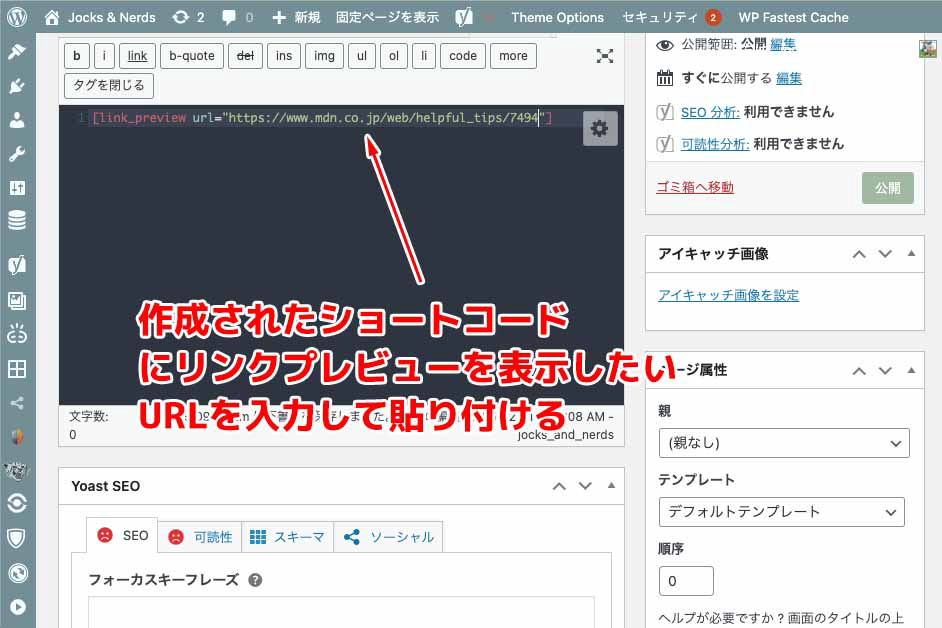Click the WordPress logo in admin bar

coord(17,17)
